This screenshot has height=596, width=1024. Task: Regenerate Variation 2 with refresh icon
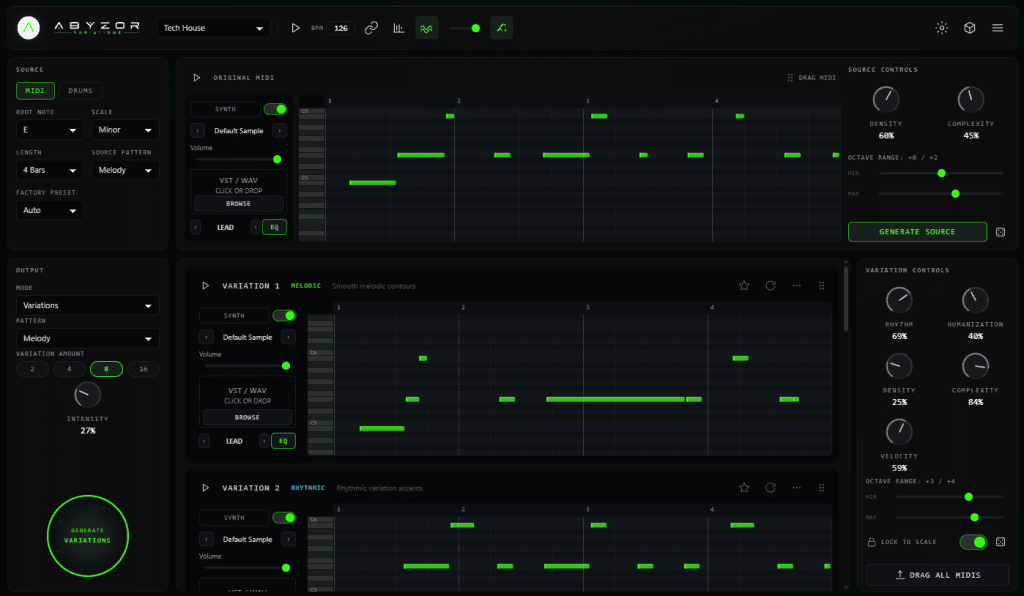tap(771, 488)
